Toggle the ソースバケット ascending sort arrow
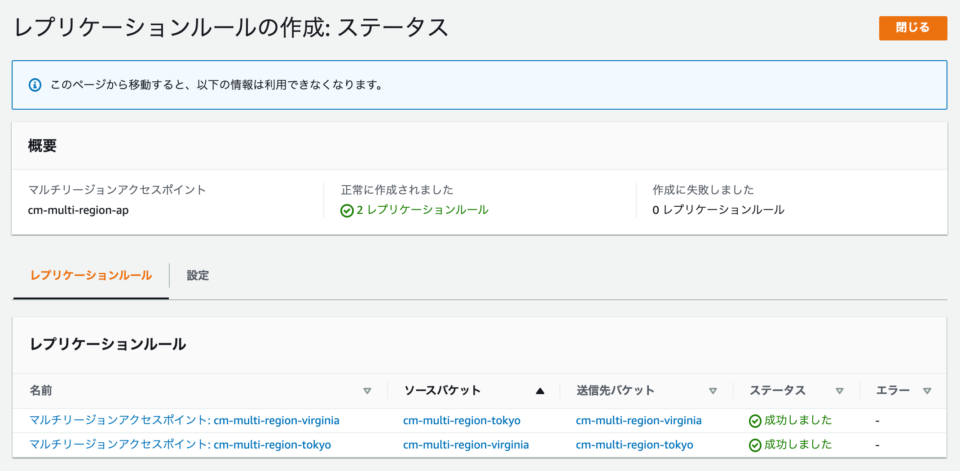Viewport: 960px width, 471px height. tap(540, 391)
